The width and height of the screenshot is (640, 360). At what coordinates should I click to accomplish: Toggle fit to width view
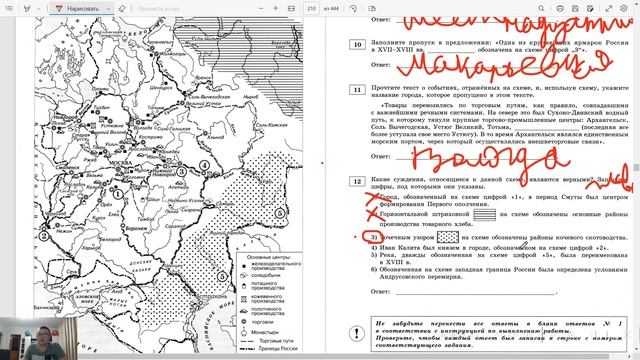coord(291,8)
